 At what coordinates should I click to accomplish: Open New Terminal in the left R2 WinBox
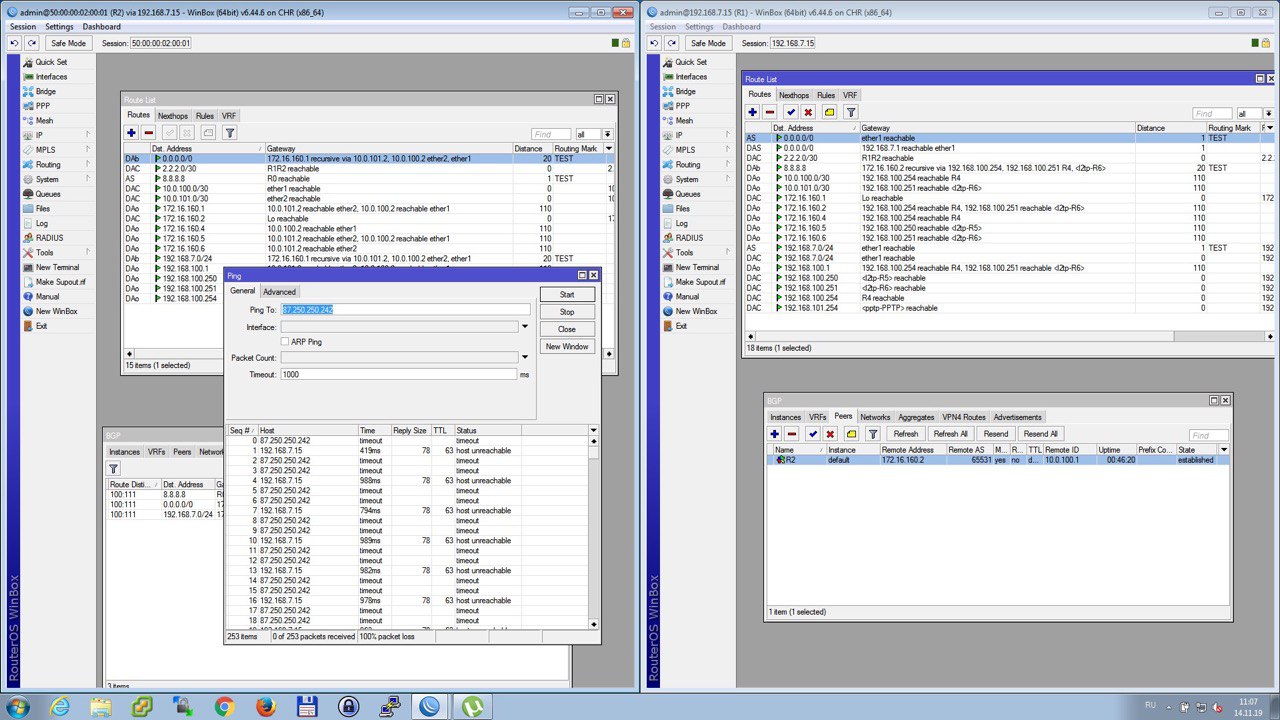pyautogui.click(x=57, y=268)
